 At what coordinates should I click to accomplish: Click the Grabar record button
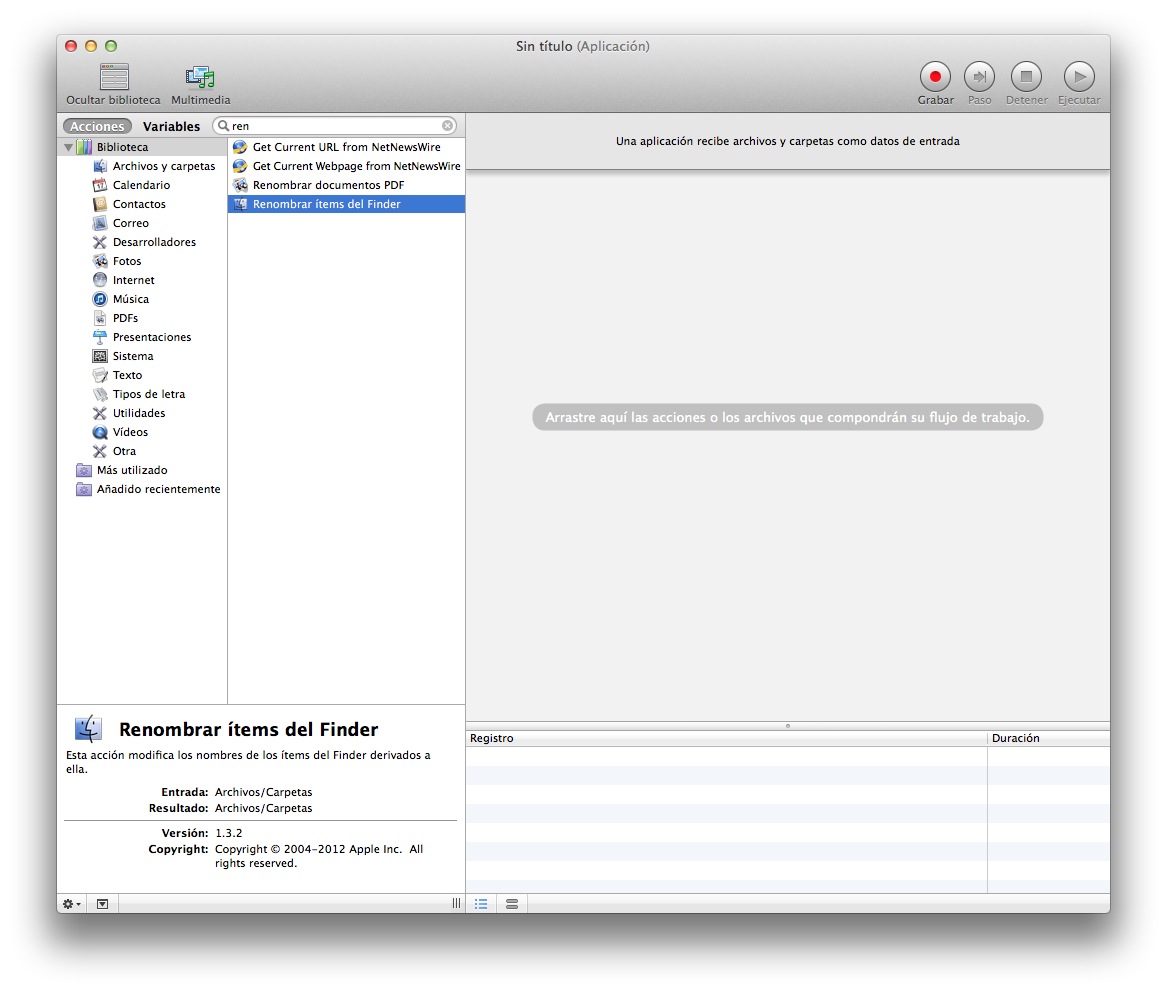(935, 77)
